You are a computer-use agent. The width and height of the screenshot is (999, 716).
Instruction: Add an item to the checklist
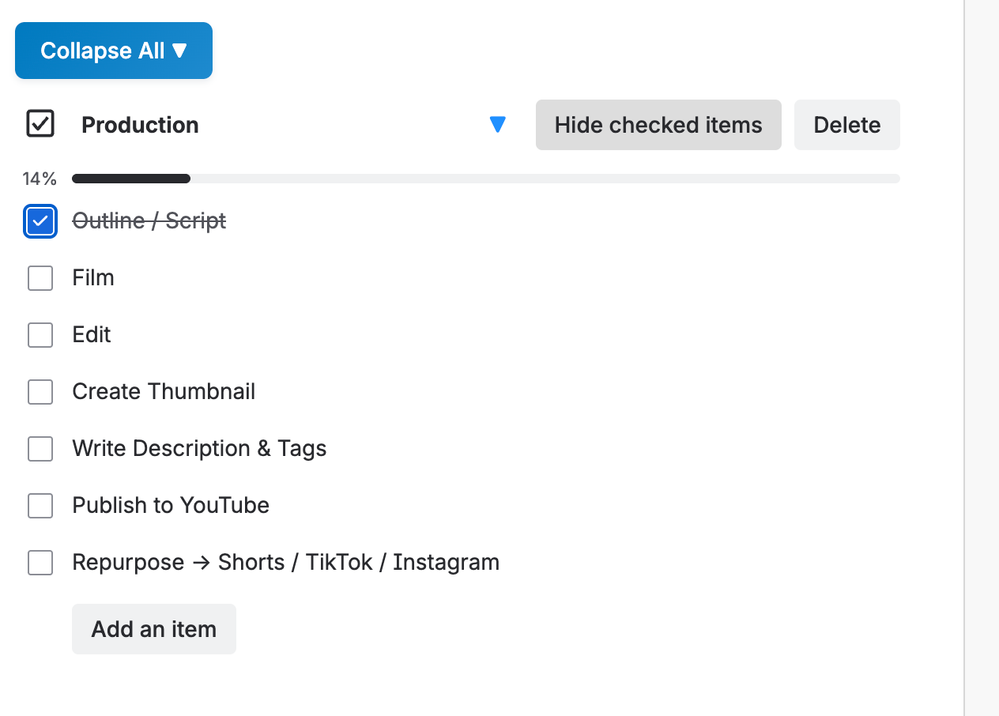154,629
